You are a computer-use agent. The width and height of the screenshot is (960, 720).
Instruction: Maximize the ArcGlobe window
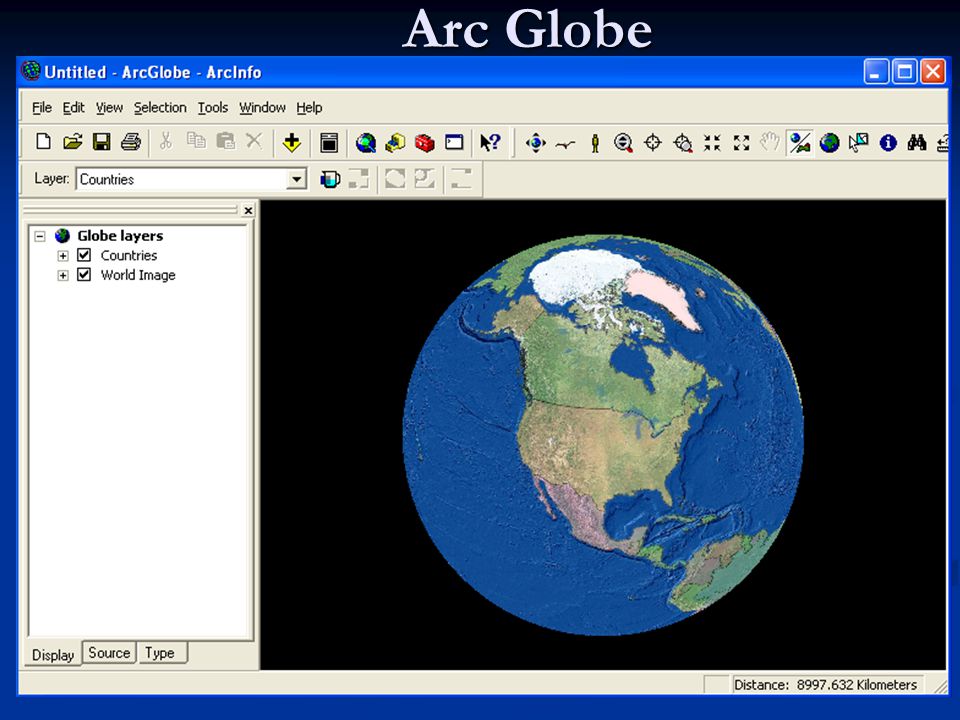coord(904,72)
